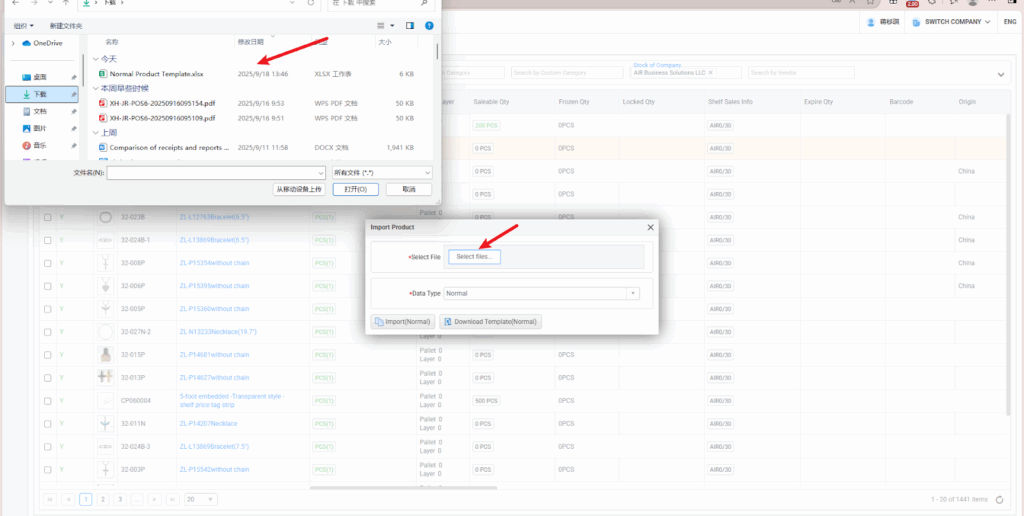The width and height of the screenshot is (1024, 516).
Task: Close the Import Product dialog
Action: [x=650, y=227]
